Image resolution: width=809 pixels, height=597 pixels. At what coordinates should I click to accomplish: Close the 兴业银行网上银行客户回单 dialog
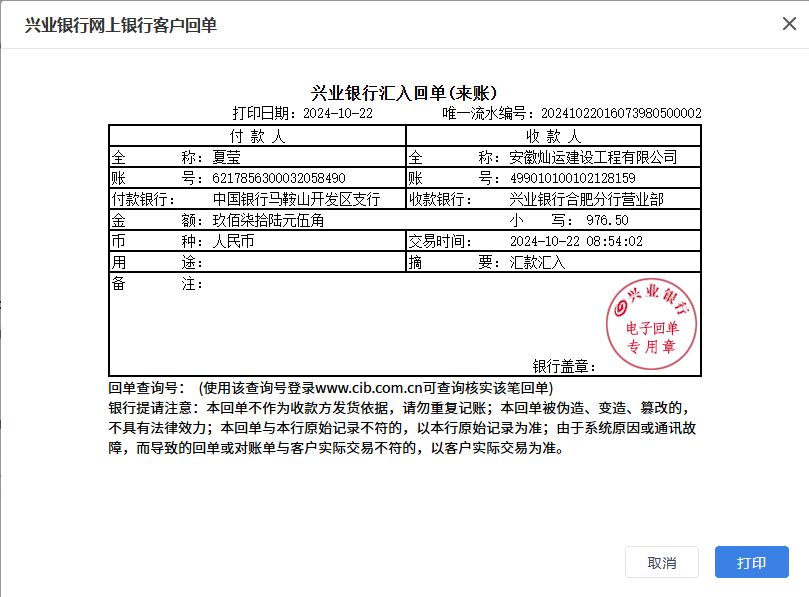click(789, 24)
